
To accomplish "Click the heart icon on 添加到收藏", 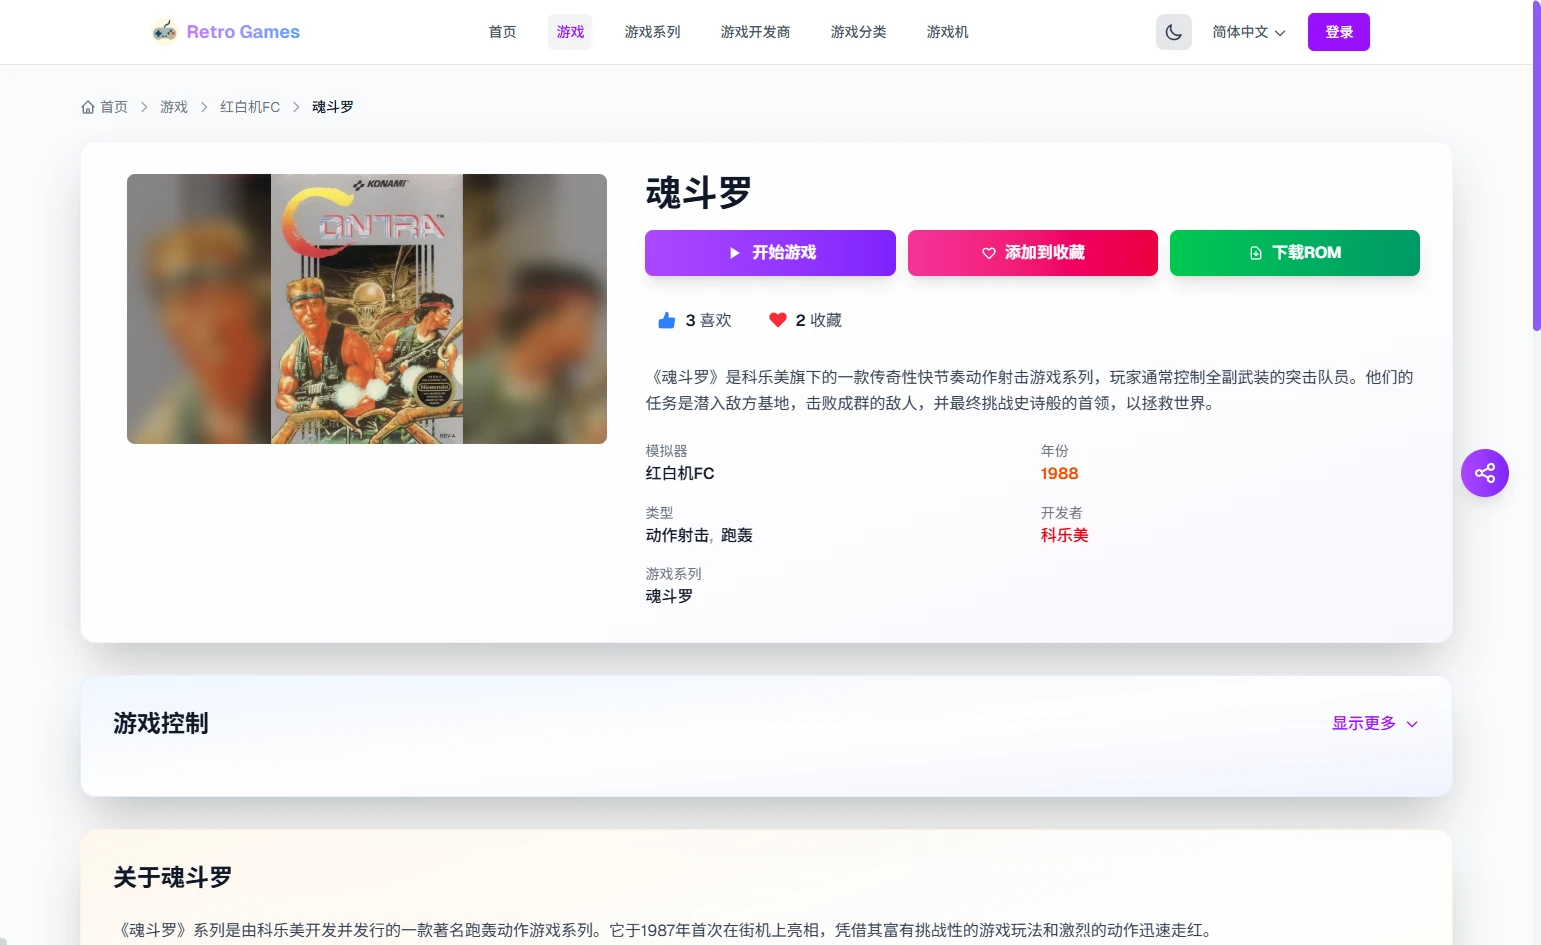I will (988, 253).
